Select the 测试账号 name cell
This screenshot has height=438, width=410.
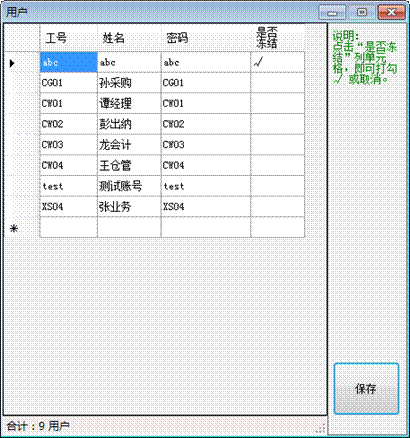pyautogui.click(x=129, y=186)
